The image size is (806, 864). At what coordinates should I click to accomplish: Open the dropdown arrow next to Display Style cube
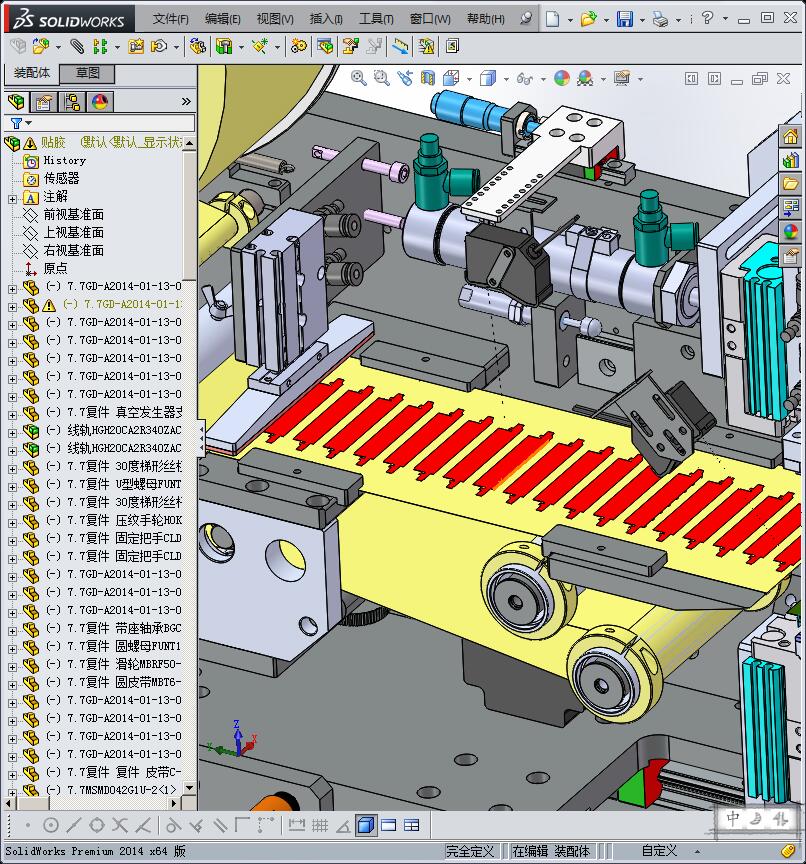[506, 79]
